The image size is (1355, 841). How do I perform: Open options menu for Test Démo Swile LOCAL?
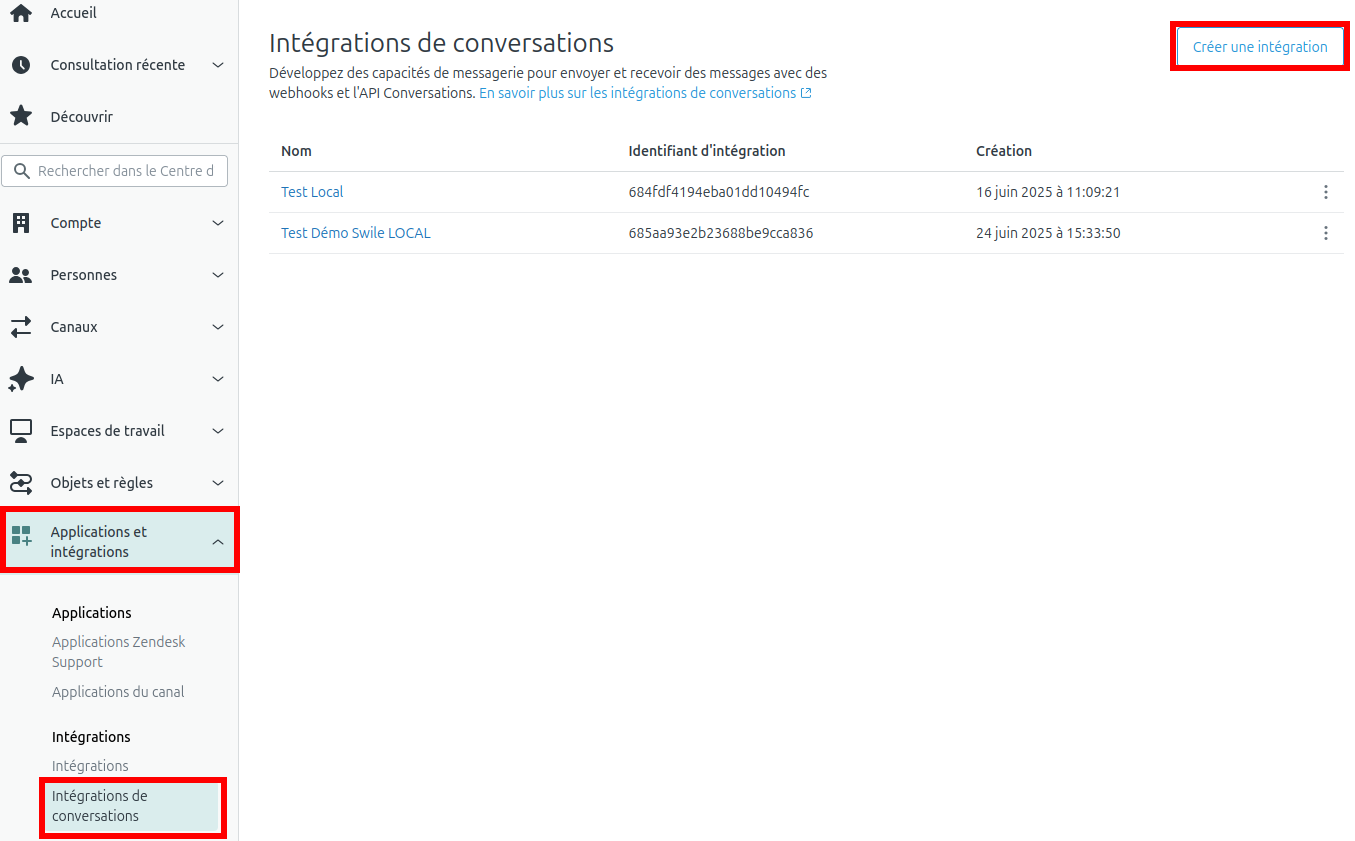tap(1325, 233)
